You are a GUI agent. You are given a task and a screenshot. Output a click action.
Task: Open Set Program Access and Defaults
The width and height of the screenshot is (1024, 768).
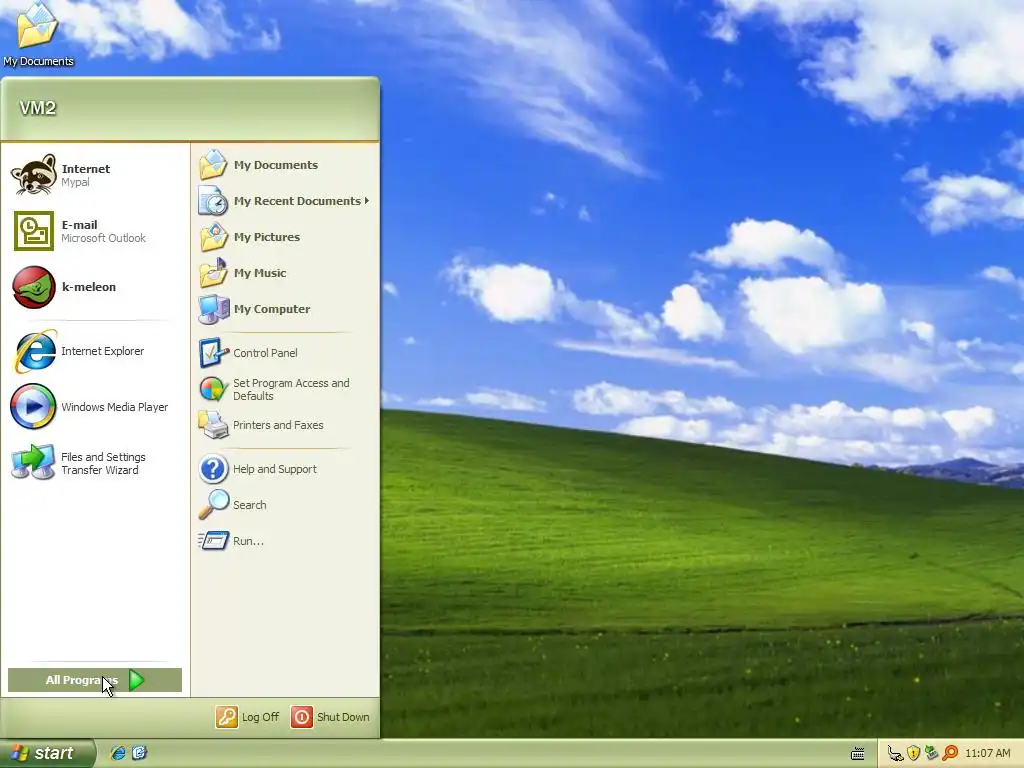tap(284, 389)
